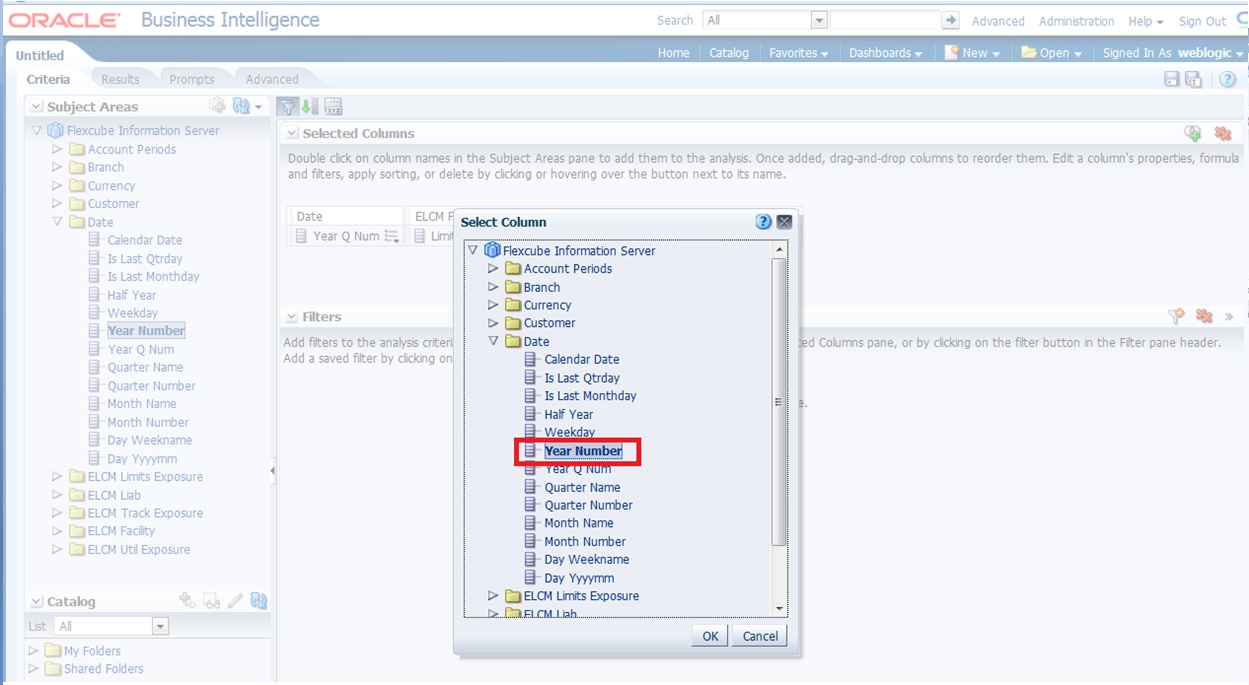Save the analysis using the disk icon
Viewport: 1249px width, 685px height.
[1172, 79]
